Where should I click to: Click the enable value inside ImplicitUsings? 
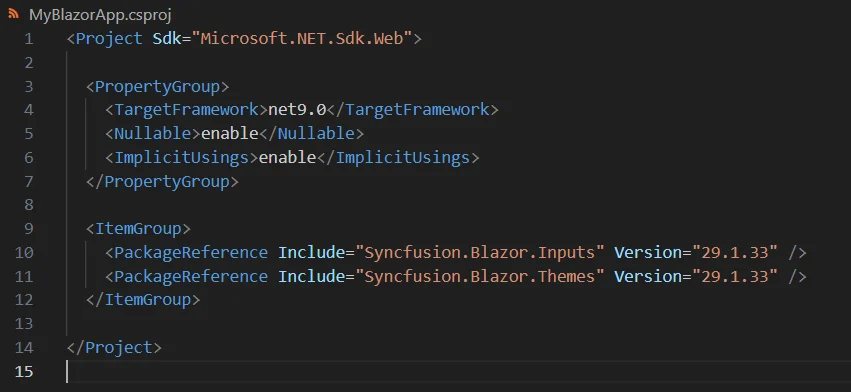(x=288, y=157)
